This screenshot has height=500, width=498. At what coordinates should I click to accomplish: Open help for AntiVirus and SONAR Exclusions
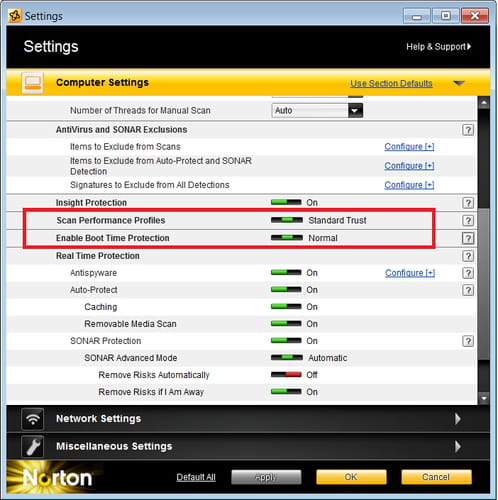click(468, 130)
